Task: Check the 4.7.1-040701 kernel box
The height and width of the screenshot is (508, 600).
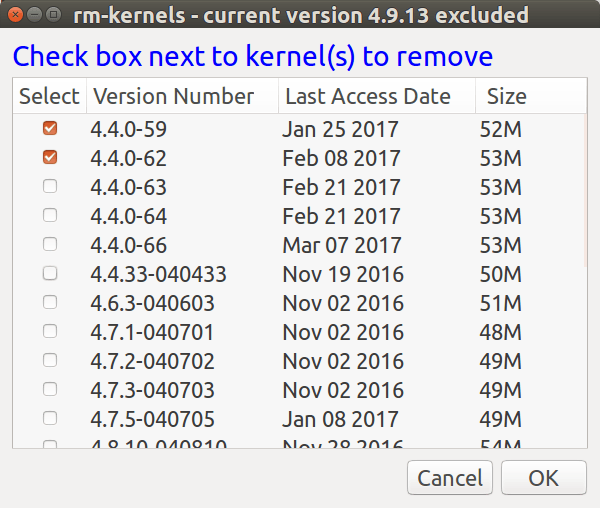Action: 50,332
